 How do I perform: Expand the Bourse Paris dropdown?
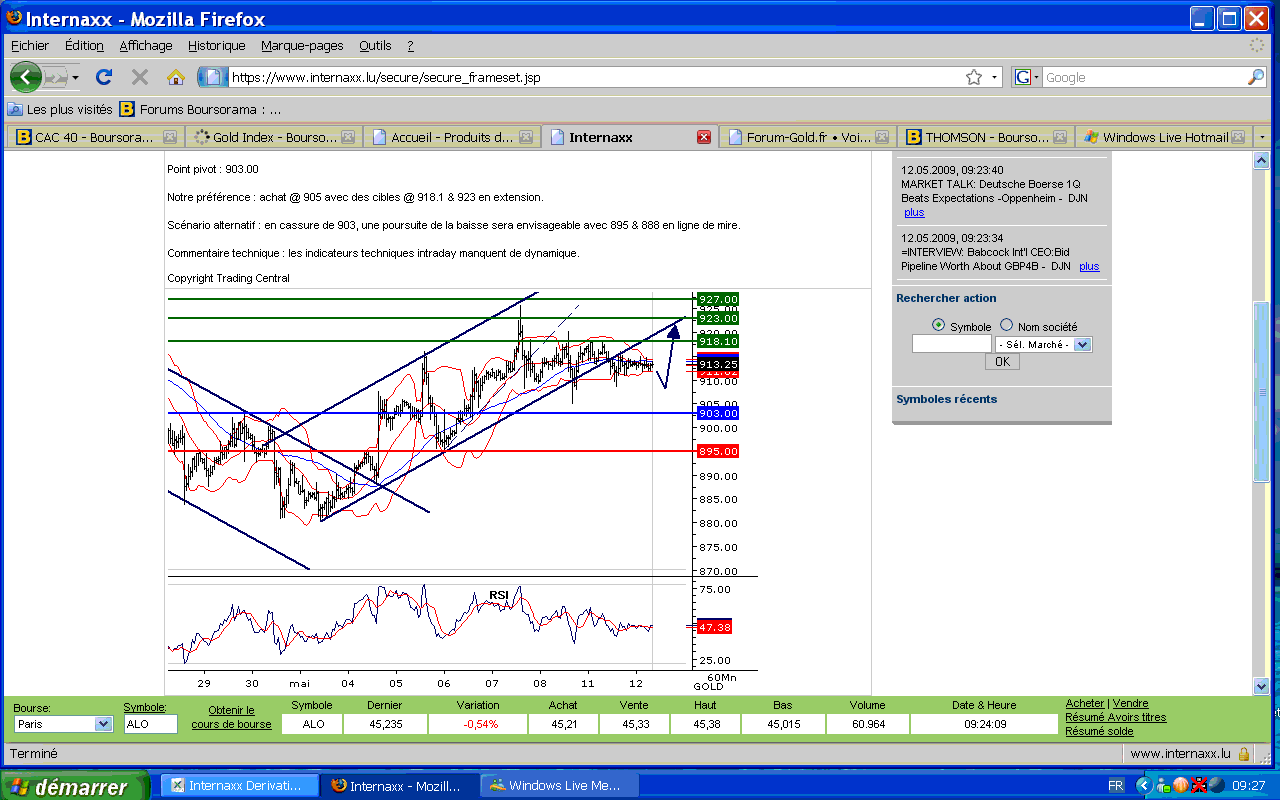(x=103, y=724)
